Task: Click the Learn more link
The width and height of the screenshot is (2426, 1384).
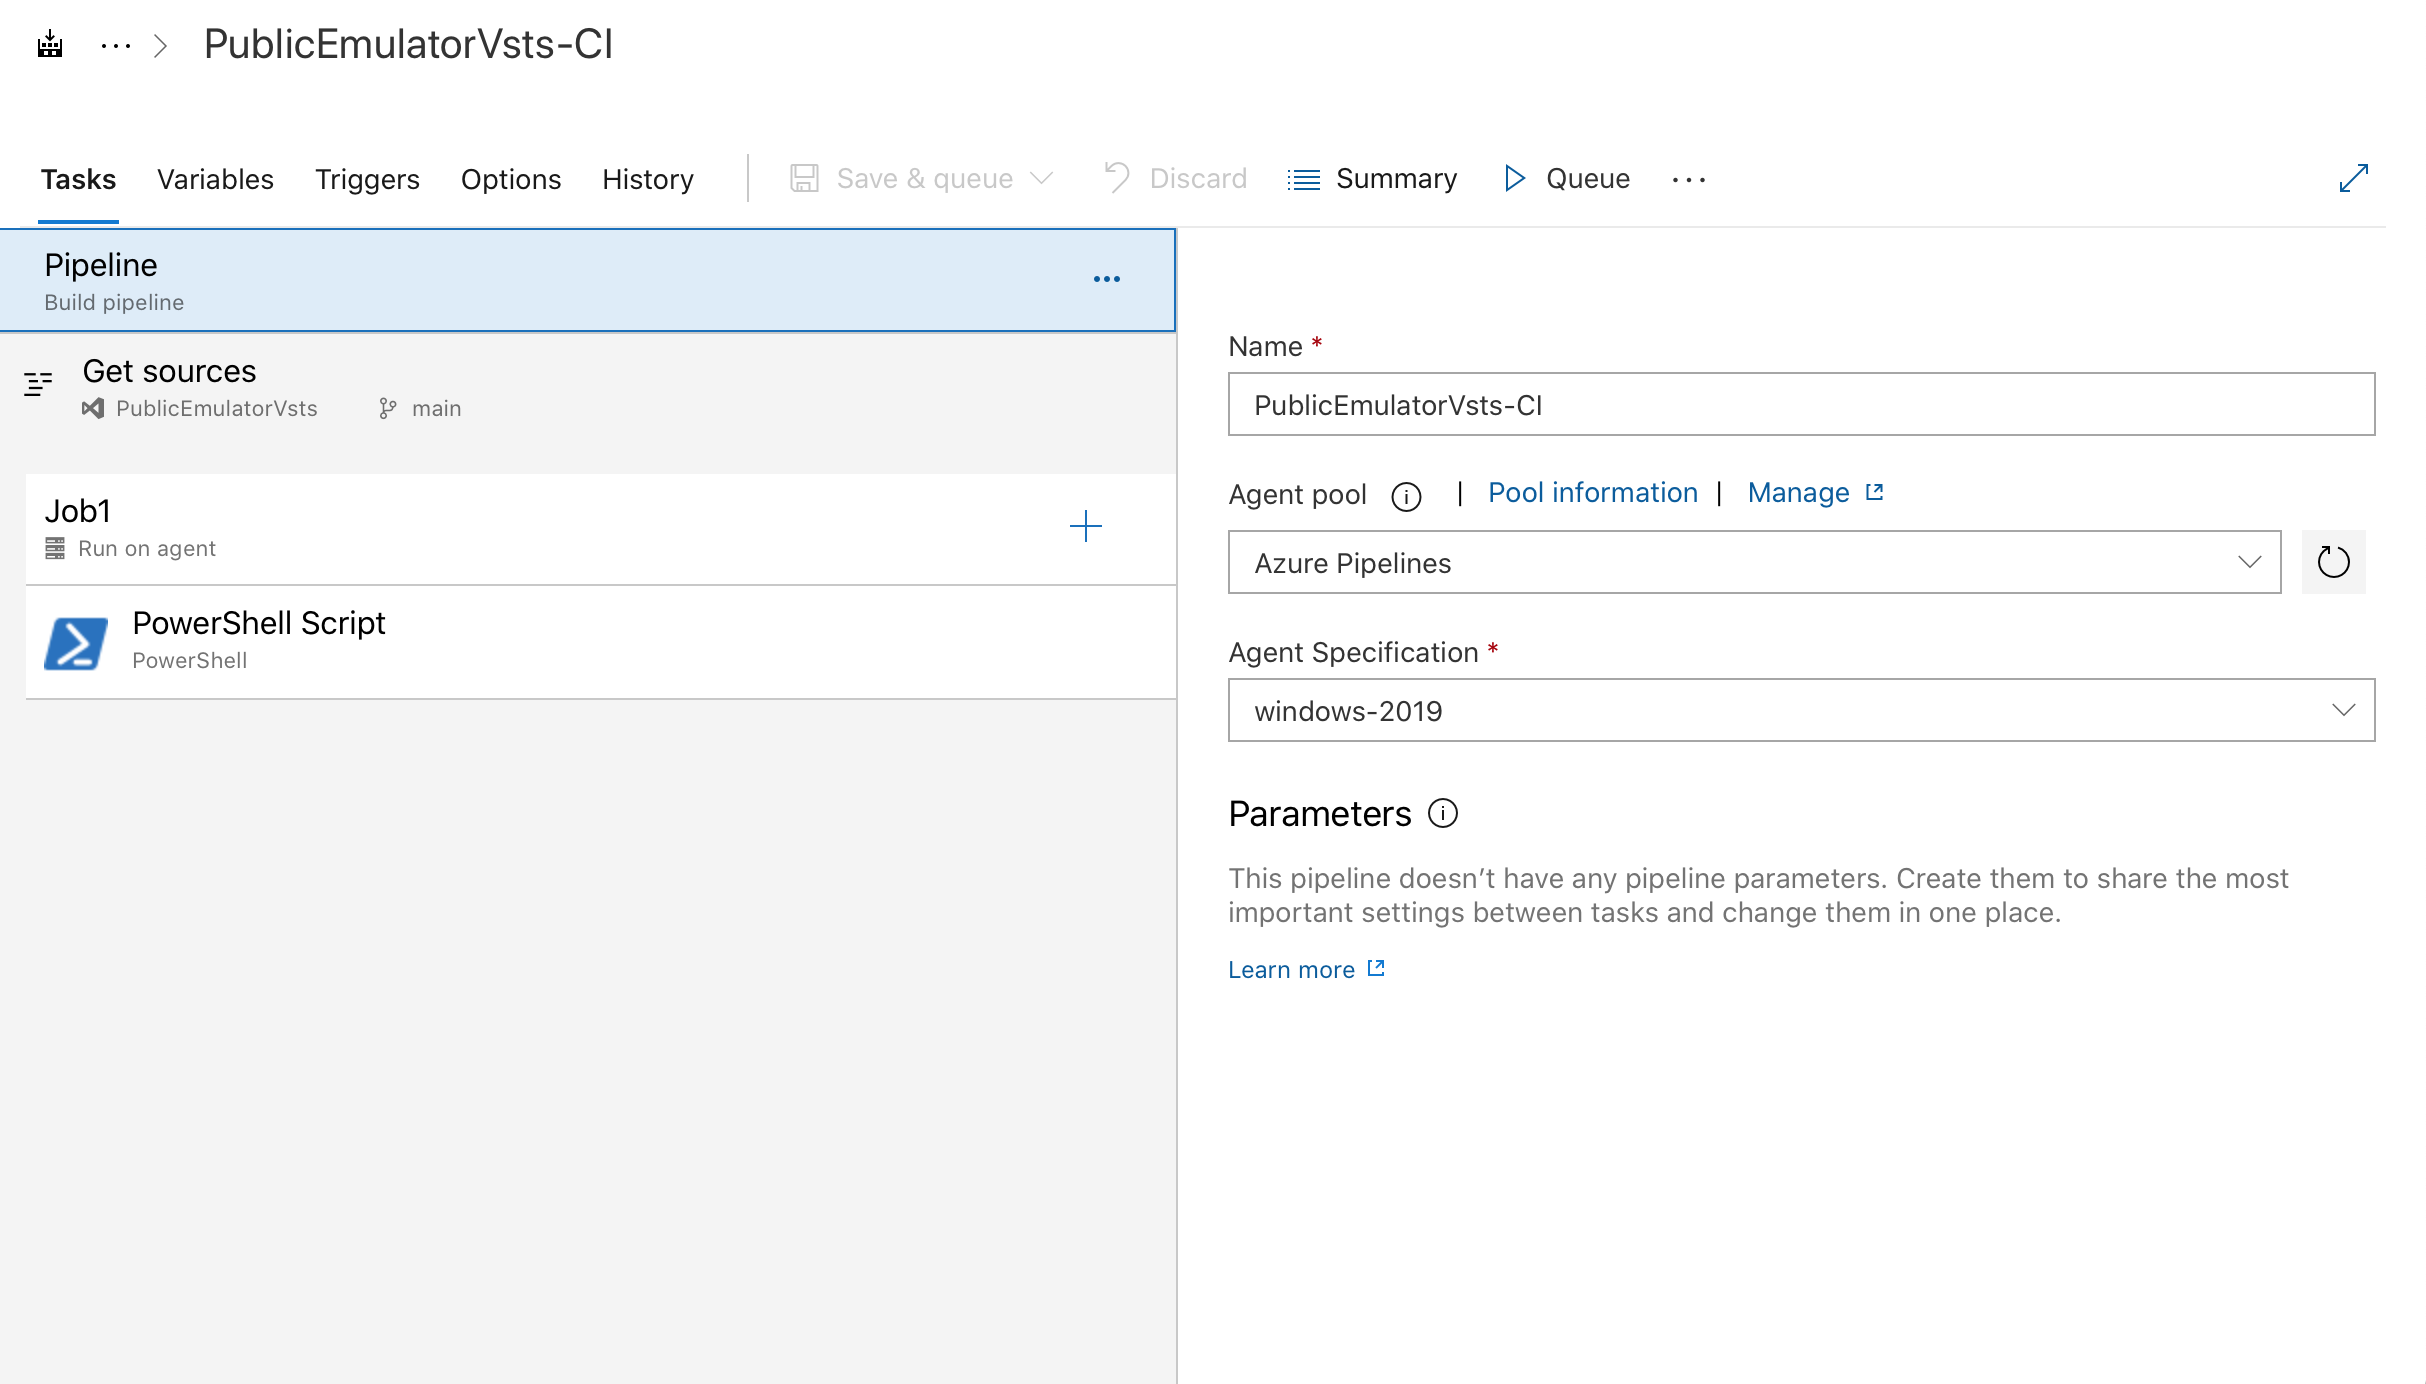Action: [1305, 968]
